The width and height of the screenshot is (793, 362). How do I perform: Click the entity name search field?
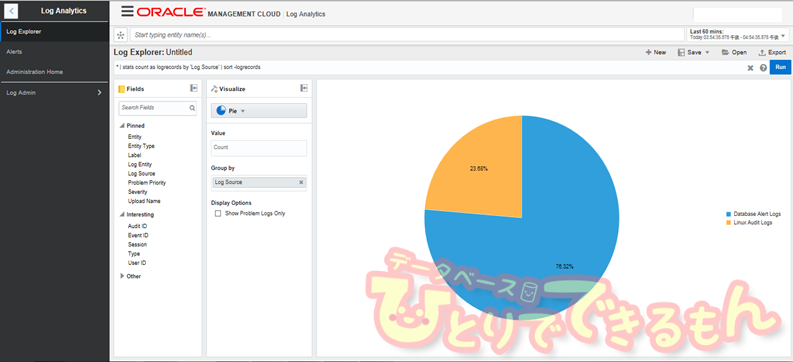point(407,35)
